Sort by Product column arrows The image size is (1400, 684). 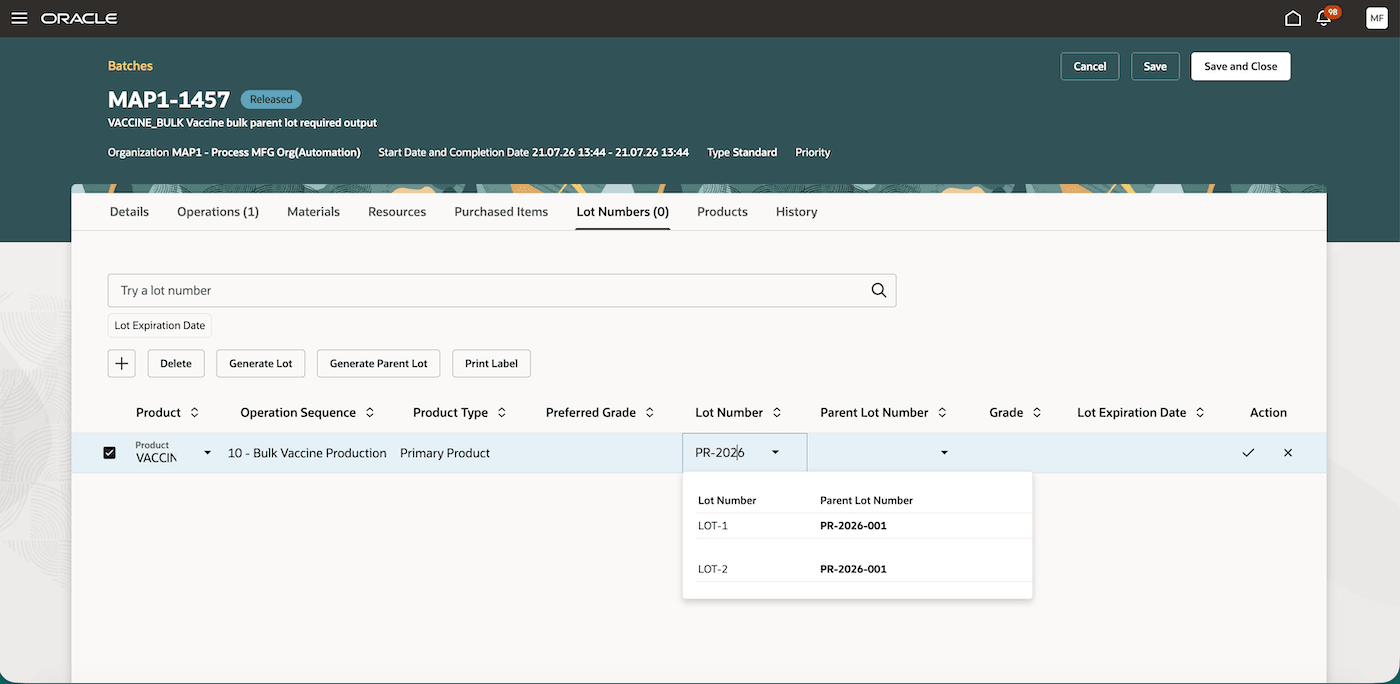(194, 412)
